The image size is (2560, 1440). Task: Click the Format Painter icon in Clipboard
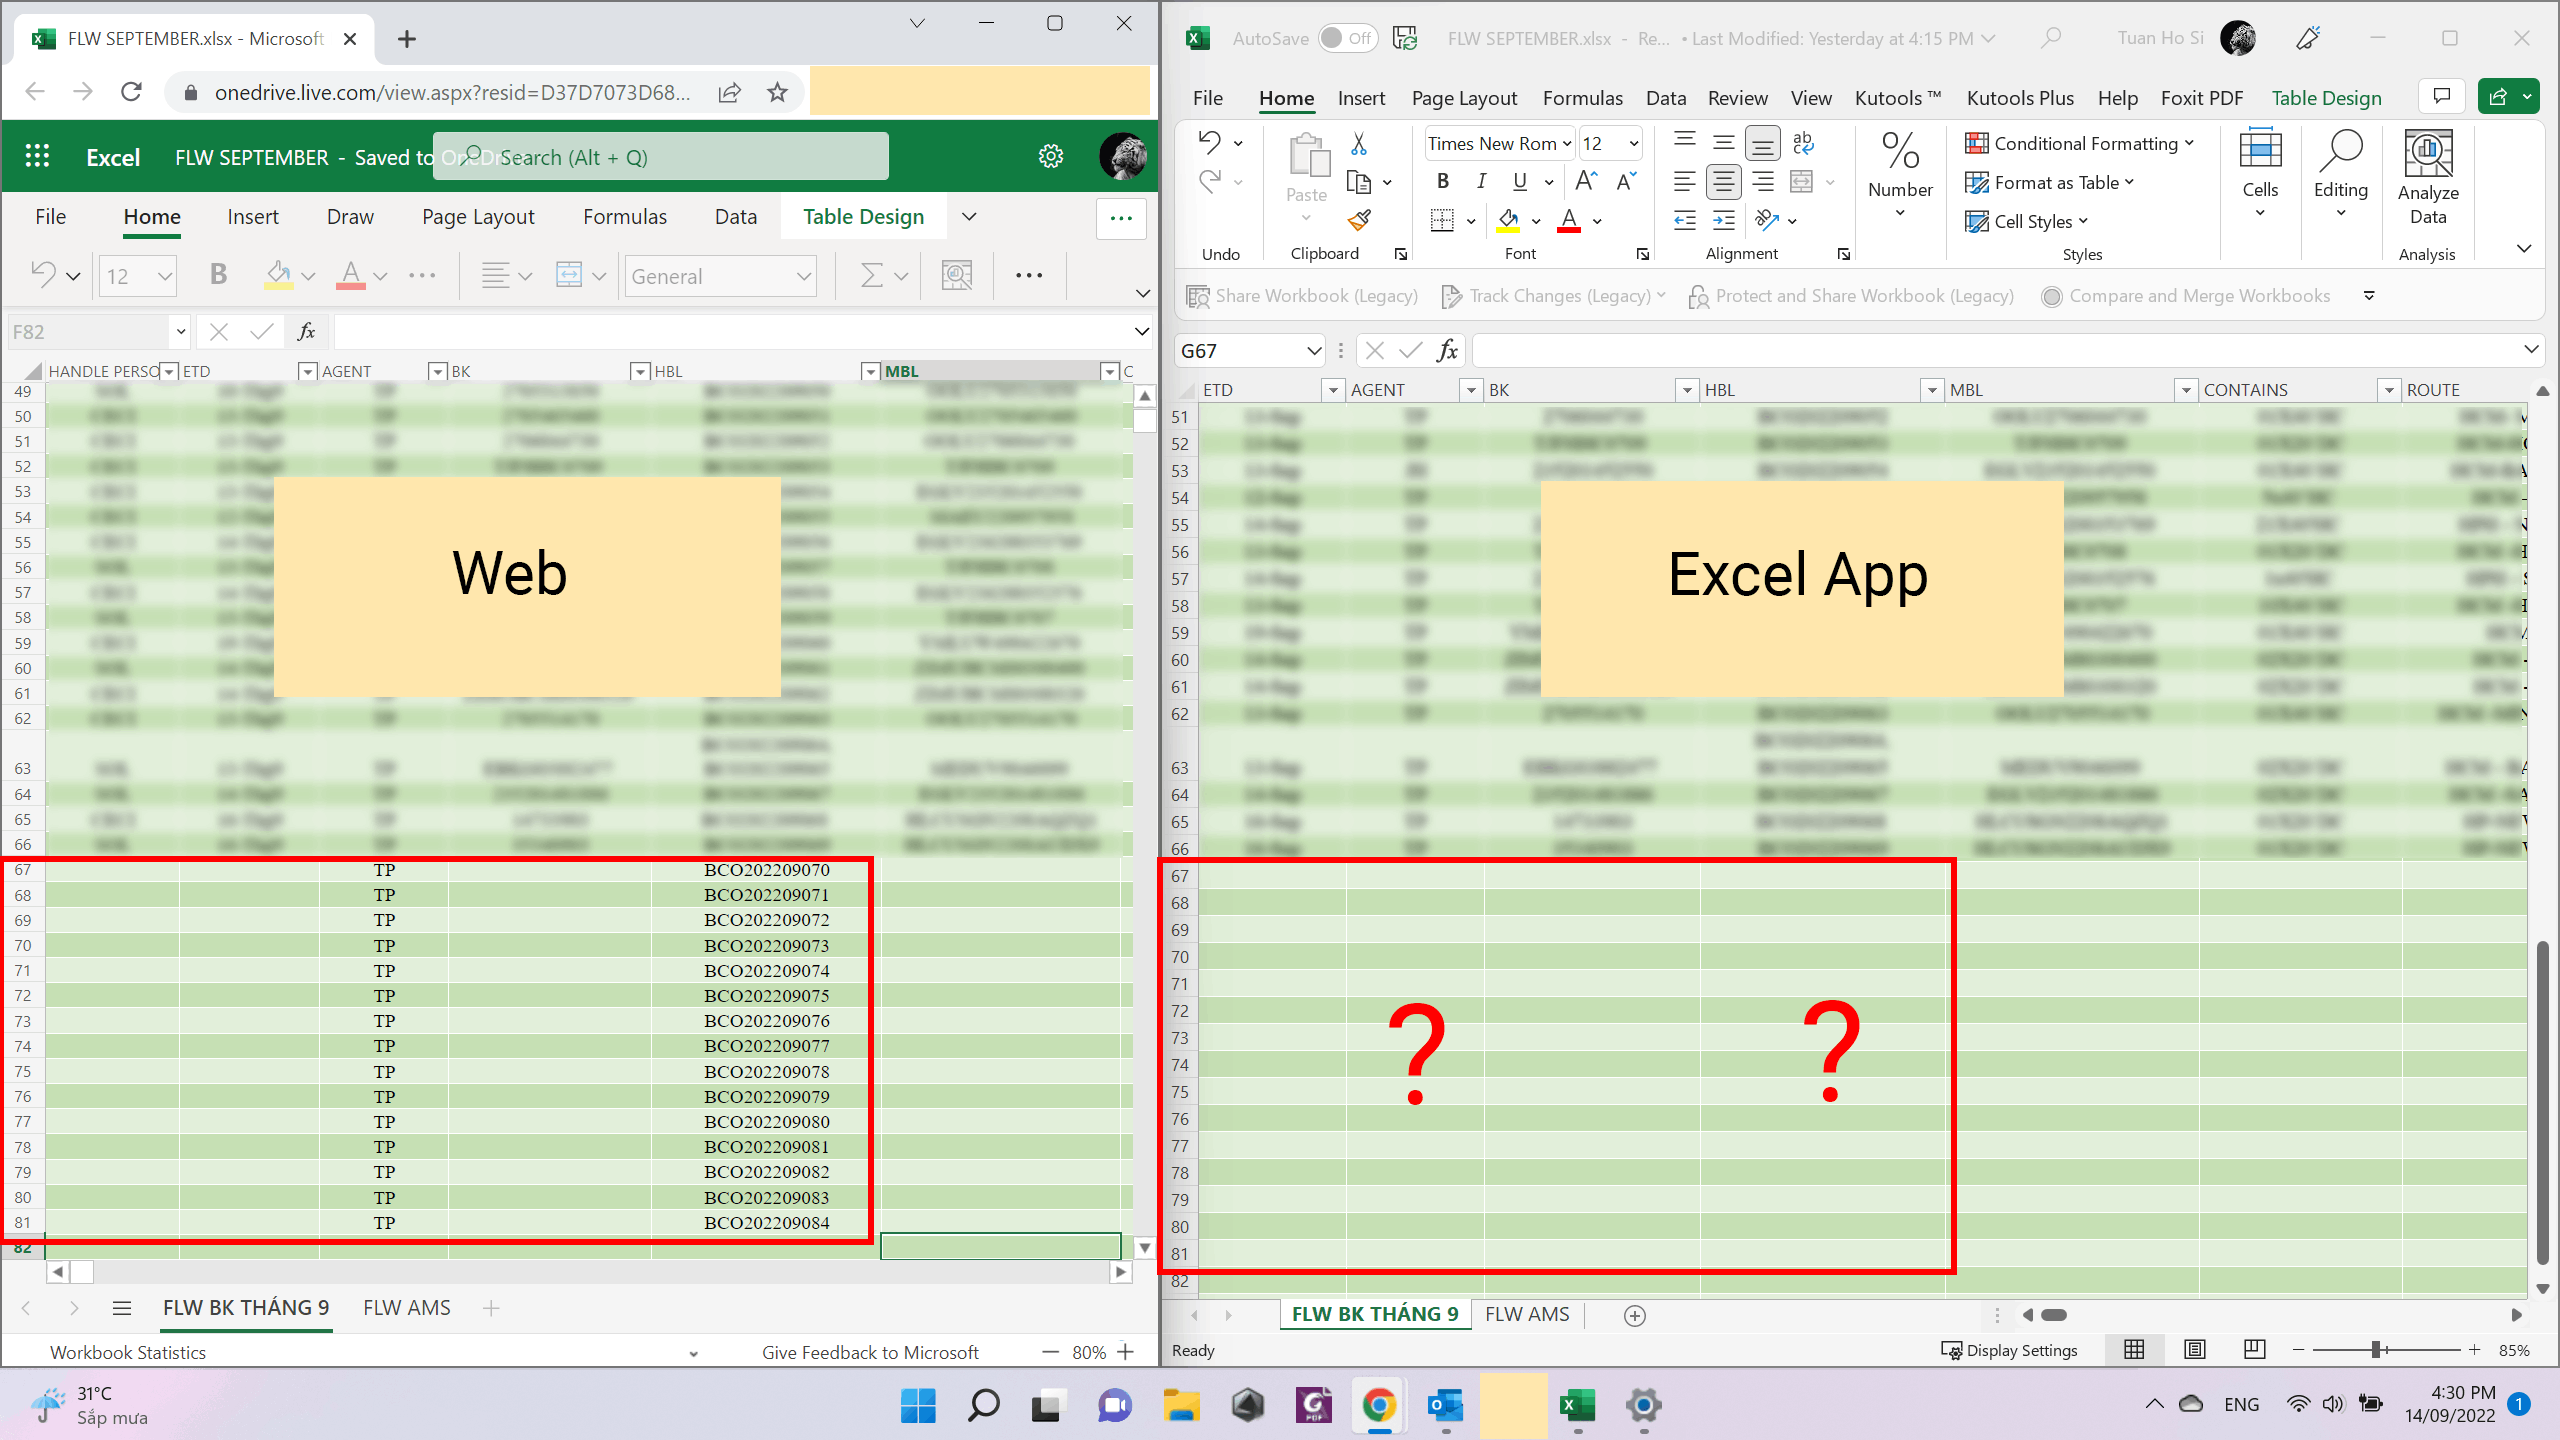tap(1359, 220)
